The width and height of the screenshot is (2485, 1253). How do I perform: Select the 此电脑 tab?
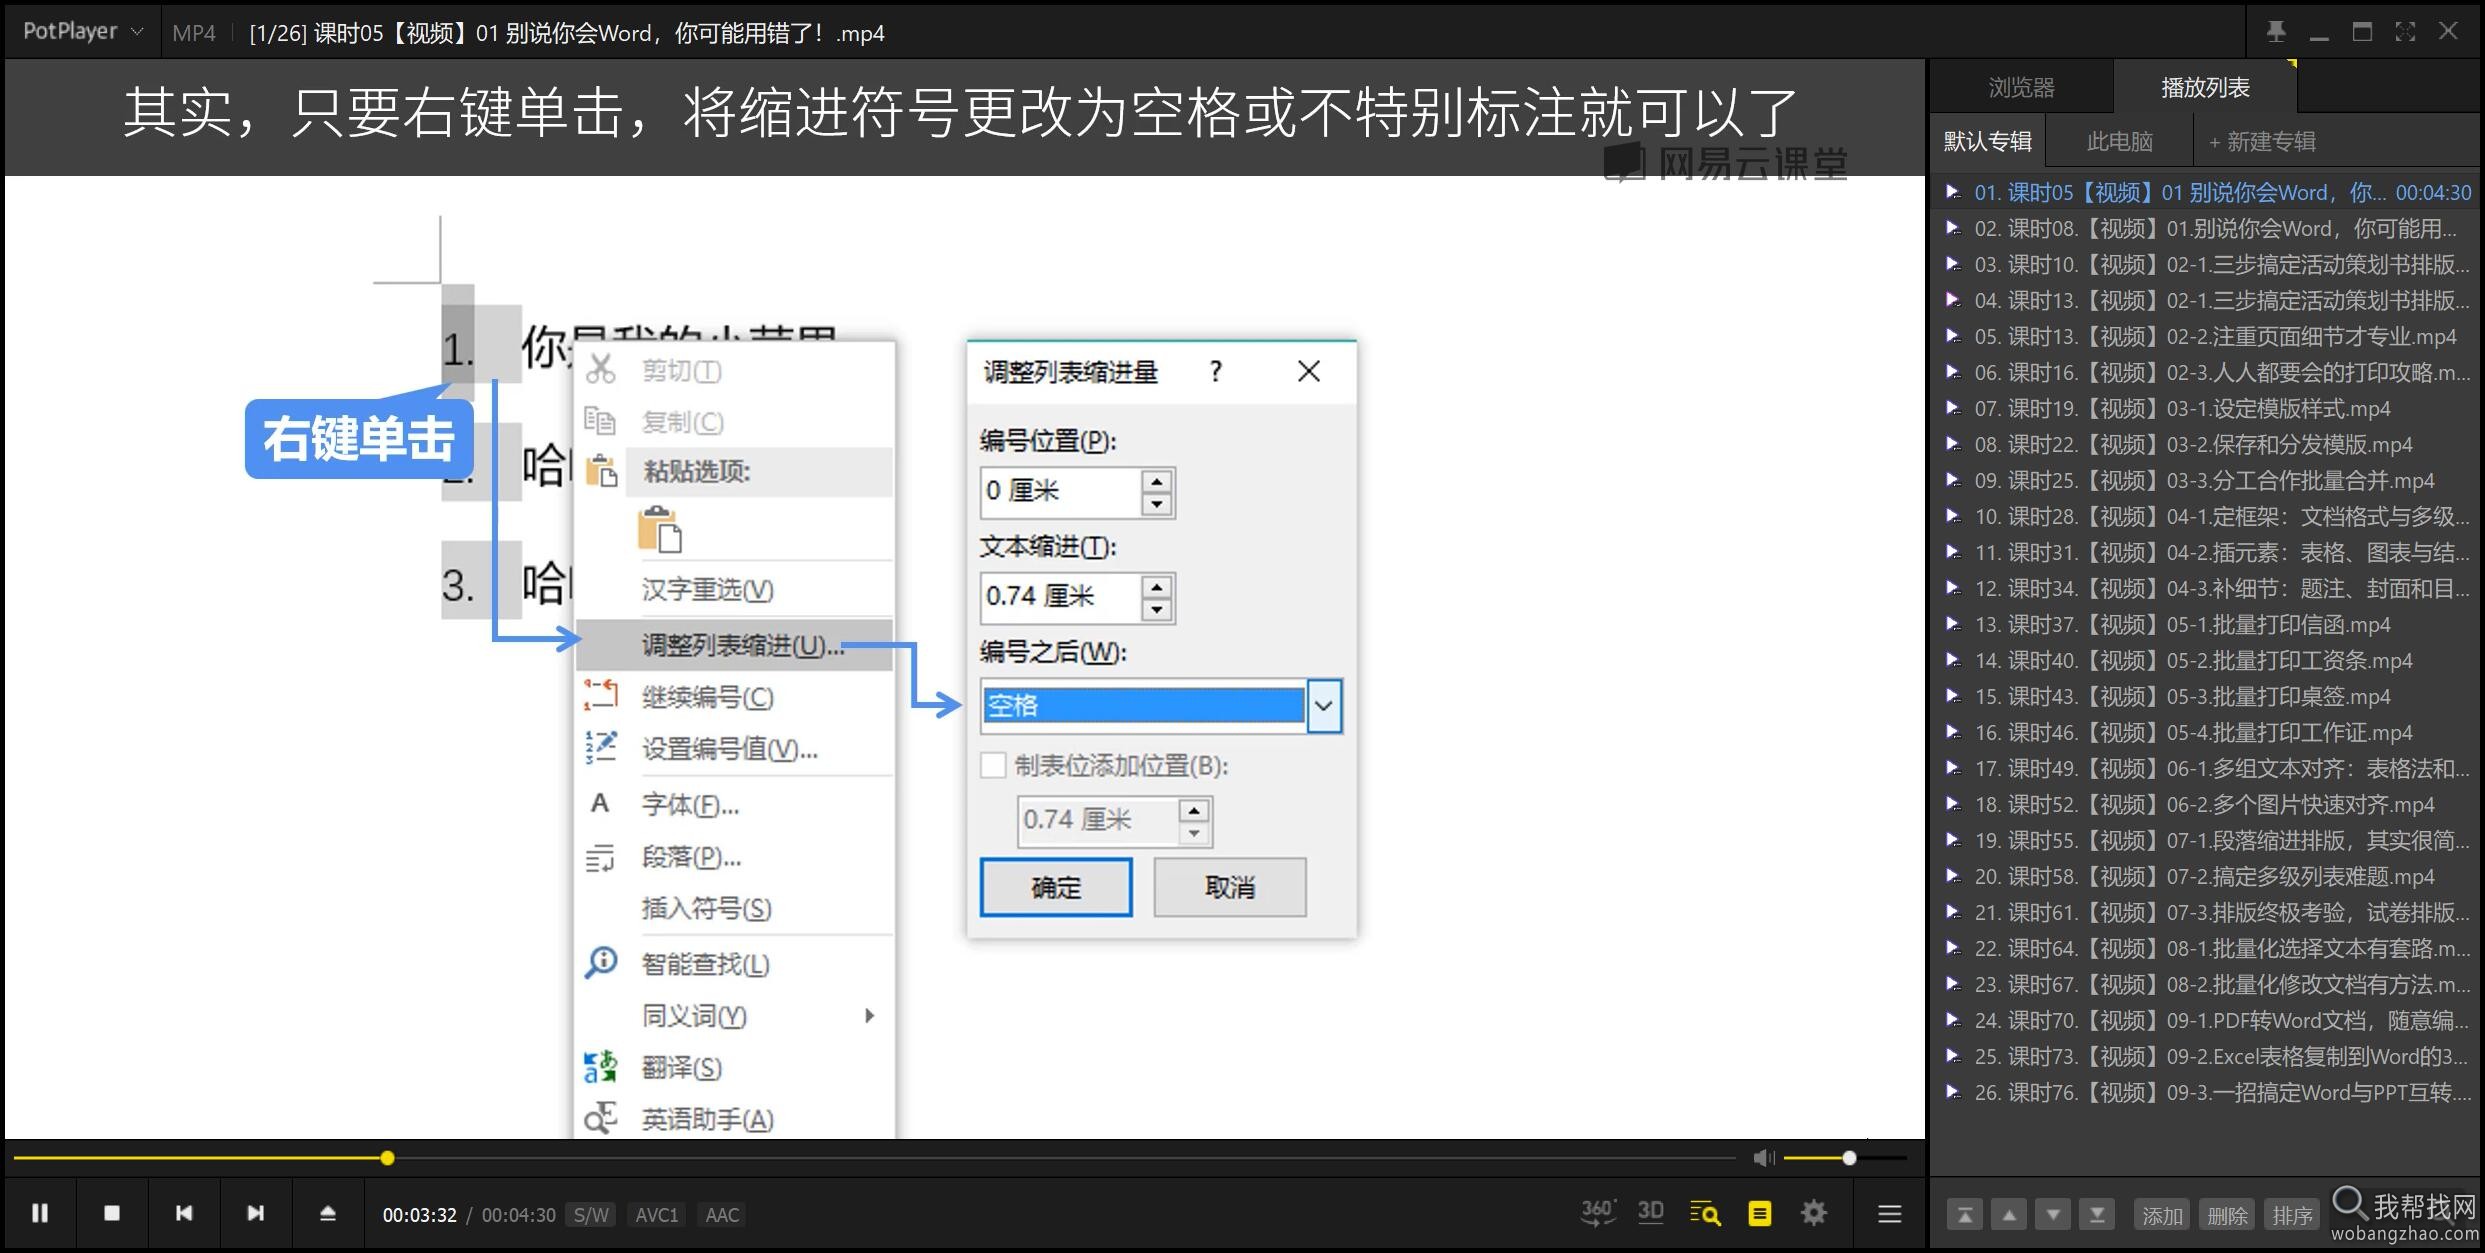[2120, 141]
